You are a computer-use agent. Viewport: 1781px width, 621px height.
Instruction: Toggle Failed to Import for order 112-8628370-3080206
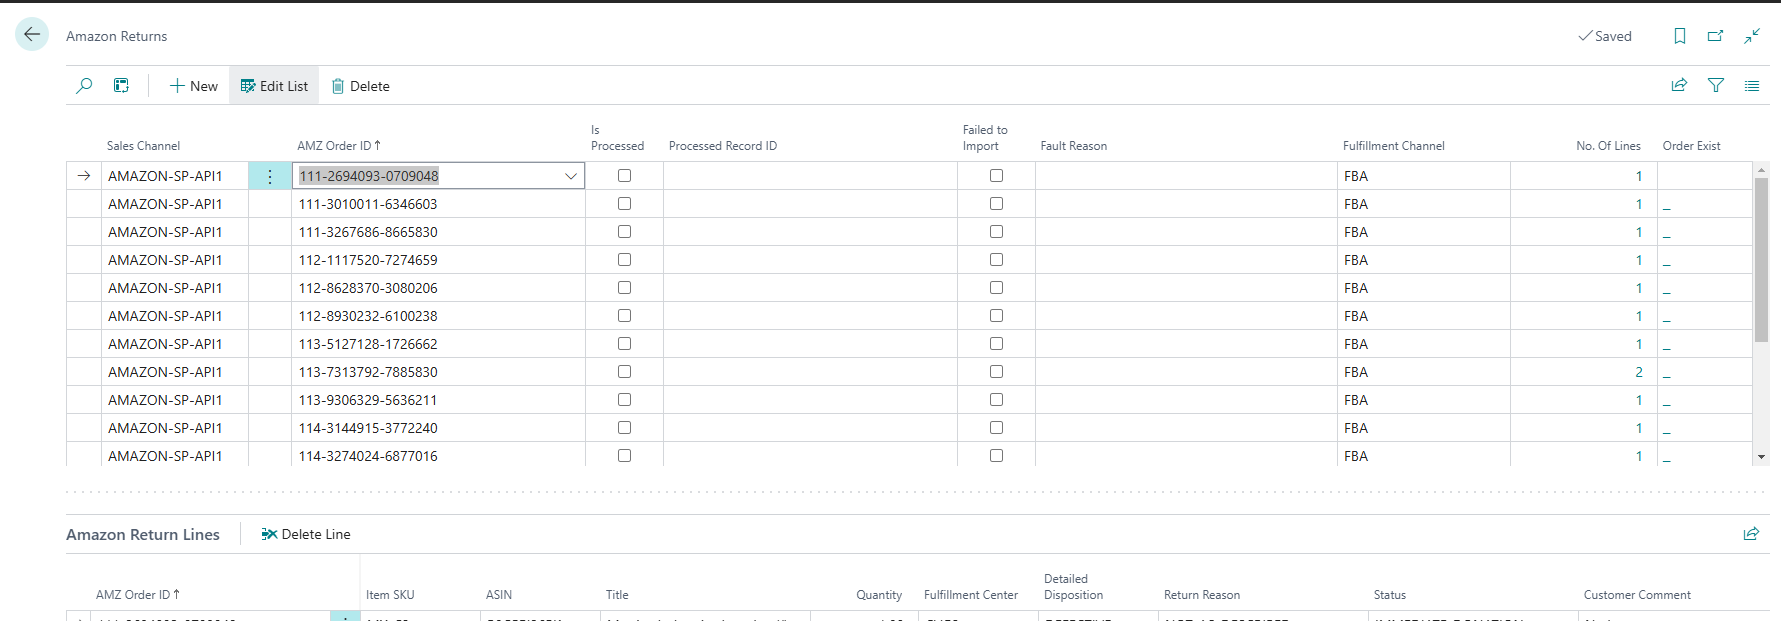pos(996,288)
